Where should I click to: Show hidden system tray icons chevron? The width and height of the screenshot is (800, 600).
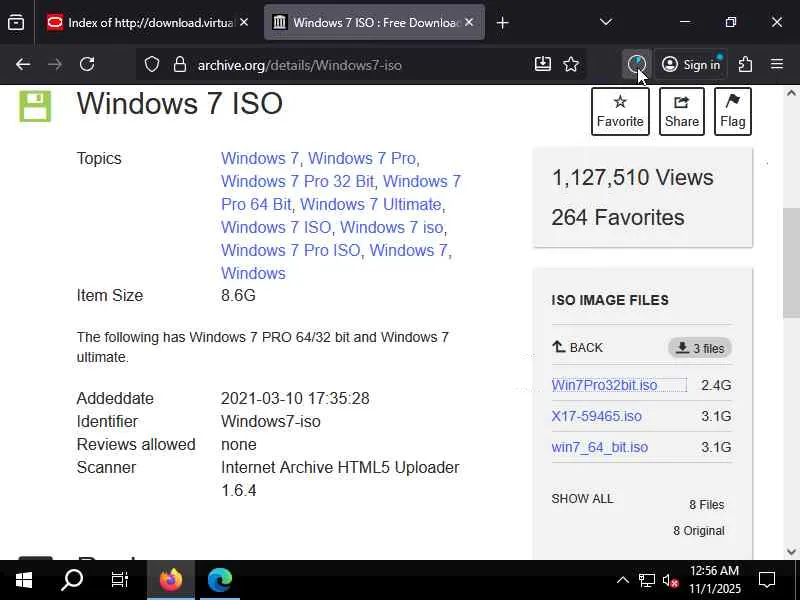pos(622,580)
